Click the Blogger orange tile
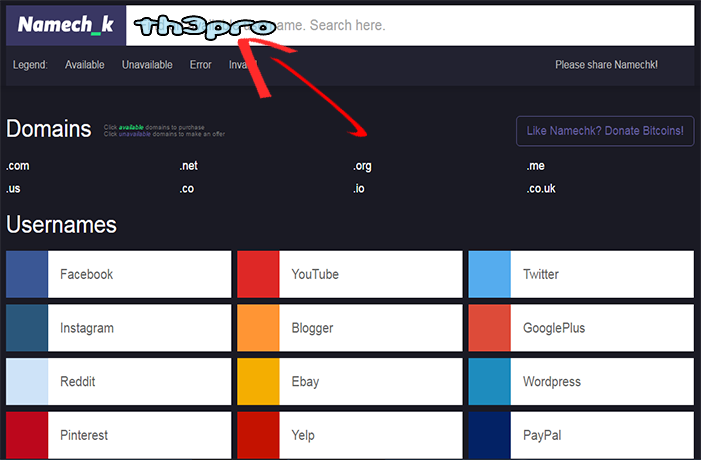 tap(258, 328)
